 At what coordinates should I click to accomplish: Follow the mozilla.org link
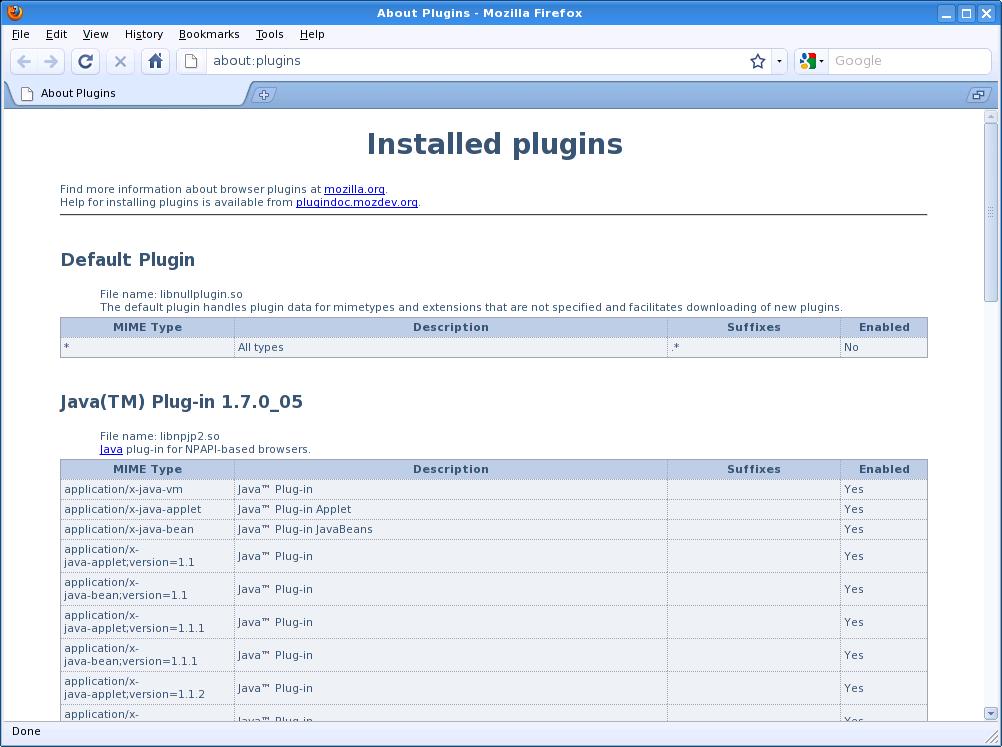click(x=354, y=189)
